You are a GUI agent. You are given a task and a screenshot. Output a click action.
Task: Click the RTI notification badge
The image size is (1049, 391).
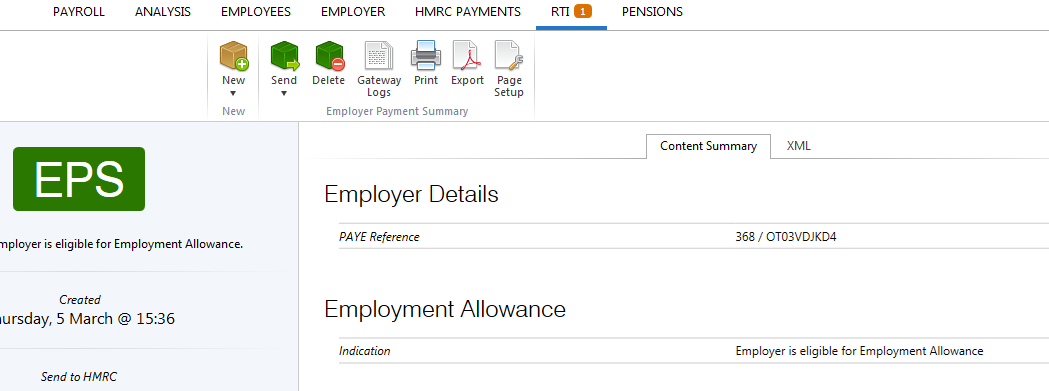(x=583, y=11)
